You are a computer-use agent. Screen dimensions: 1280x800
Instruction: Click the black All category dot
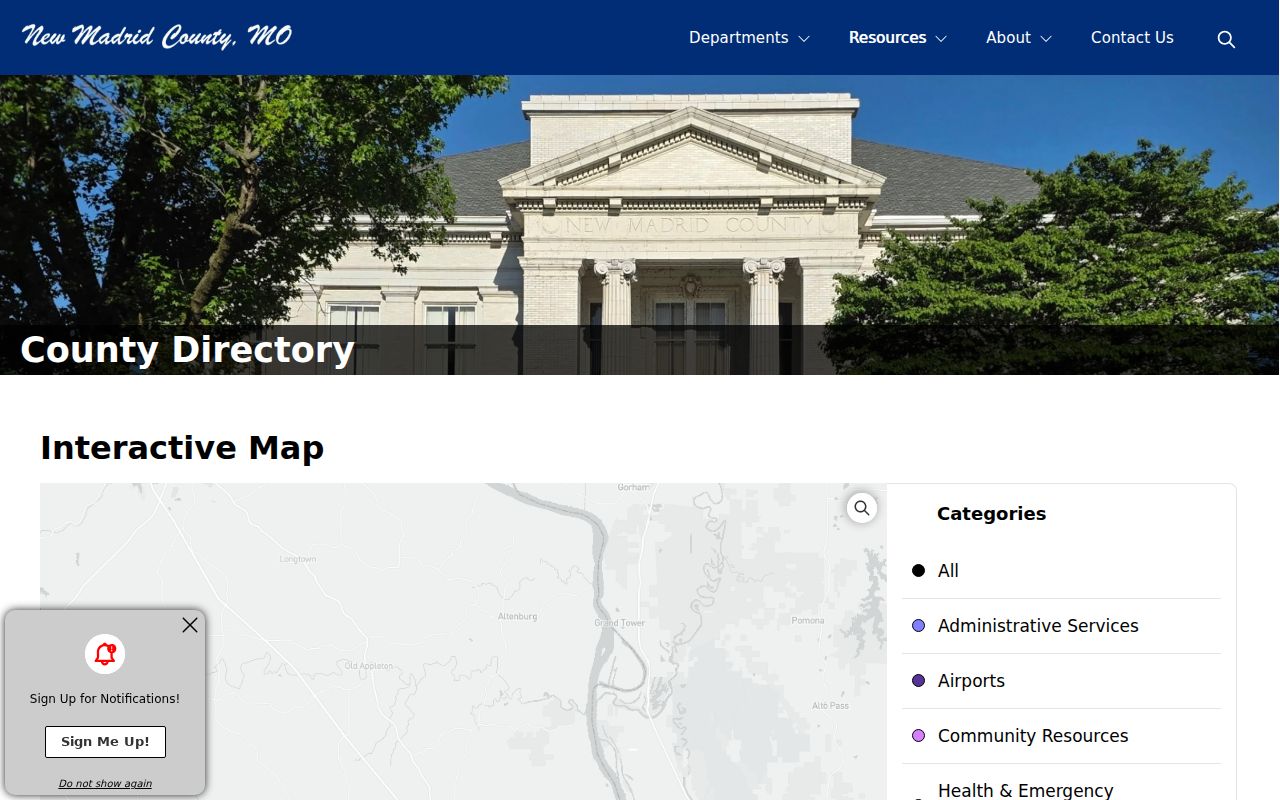(x=919, y=571)
